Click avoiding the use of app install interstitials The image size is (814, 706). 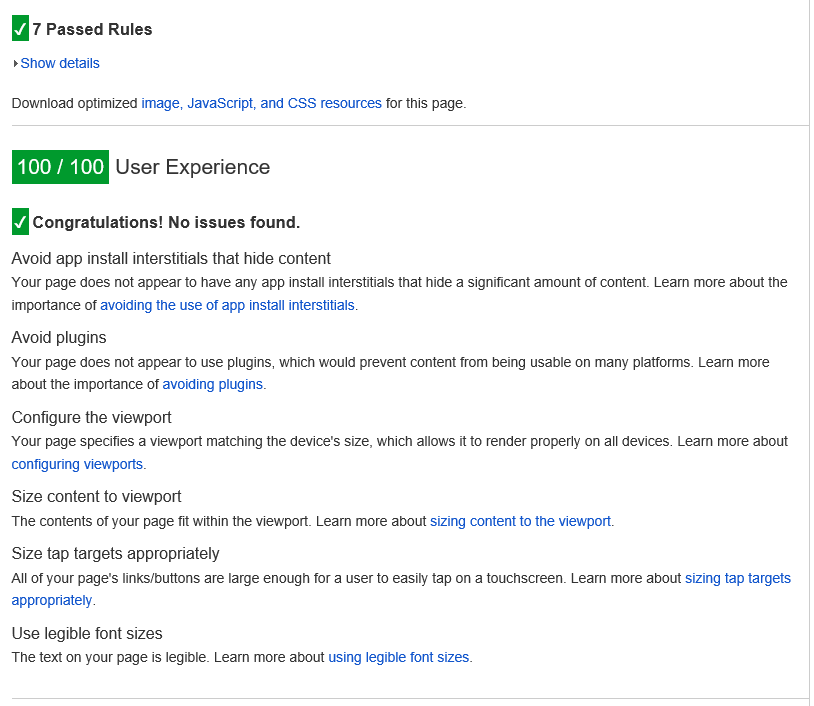pyautogui.click(x=227, y=305)
